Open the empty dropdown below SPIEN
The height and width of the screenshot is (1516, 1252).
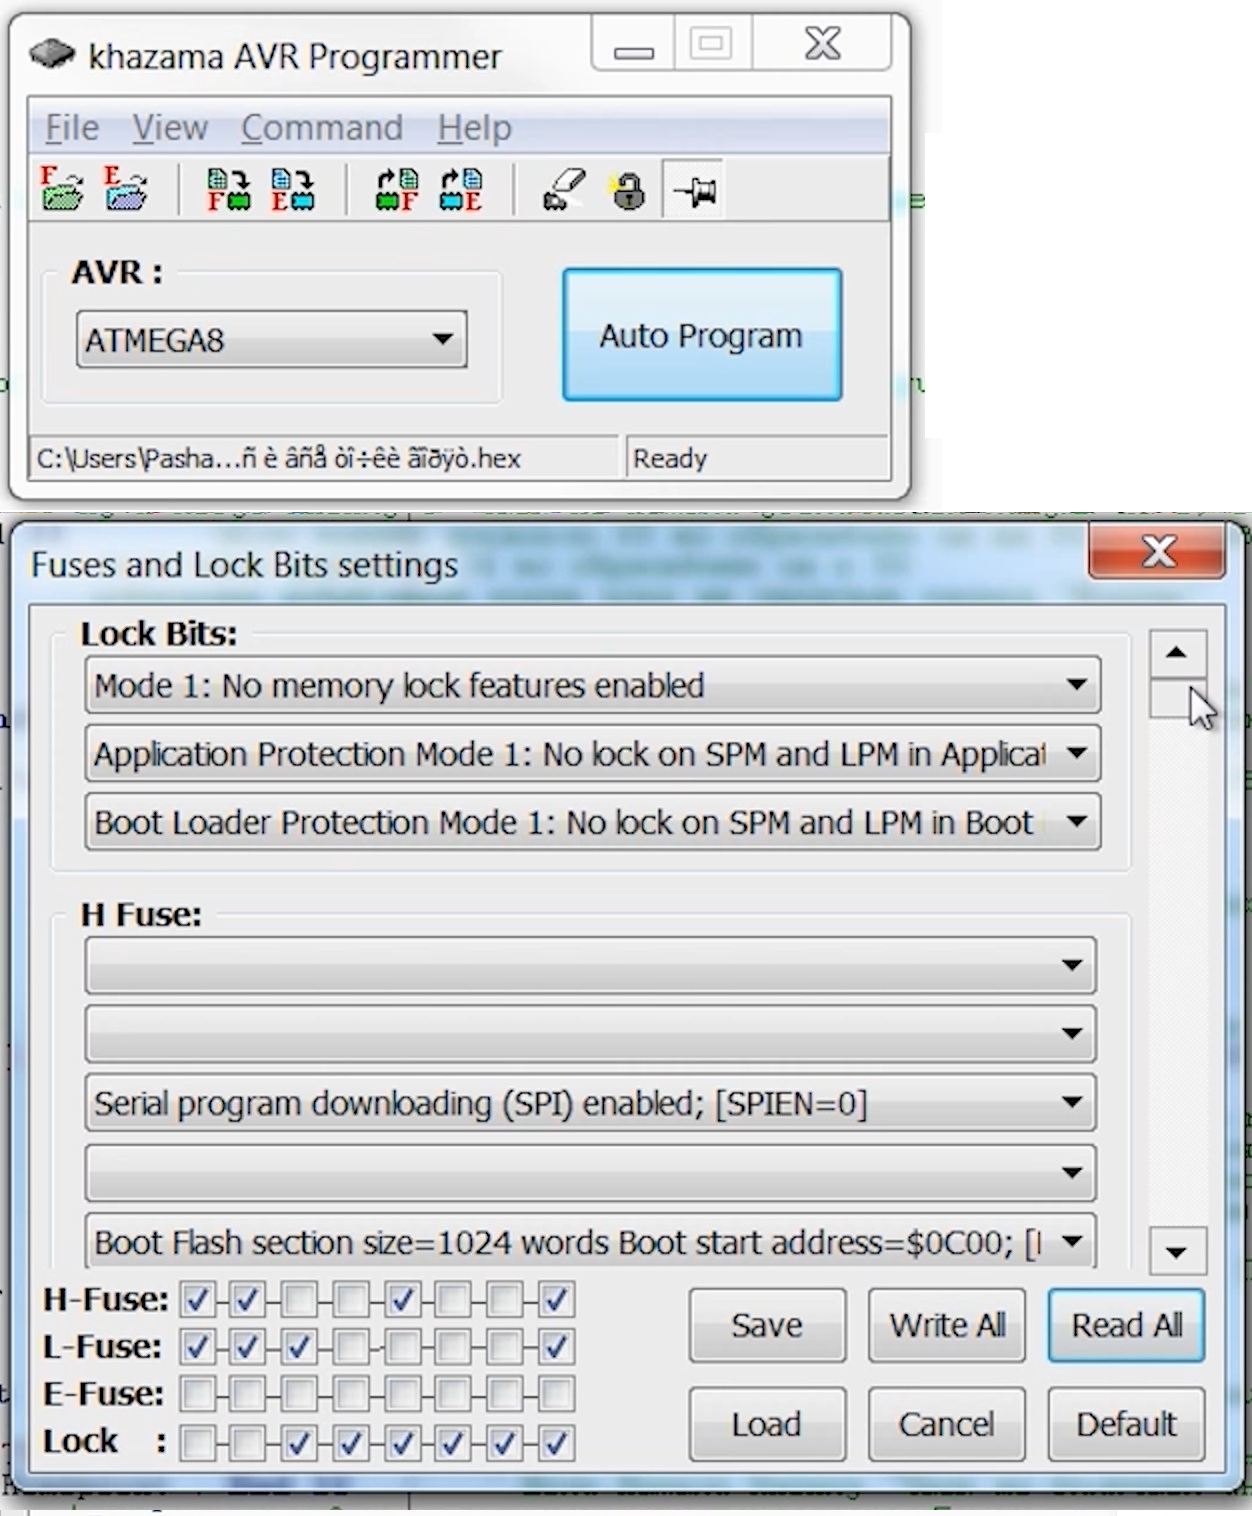[590, 1172]
